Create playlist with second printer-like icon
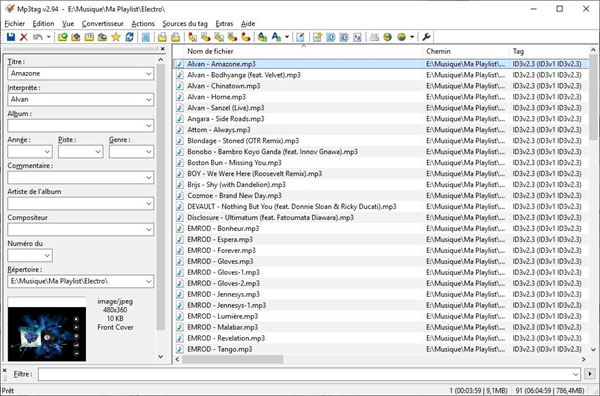This screenshot has width=600, height=396. (x=176, y=37)
